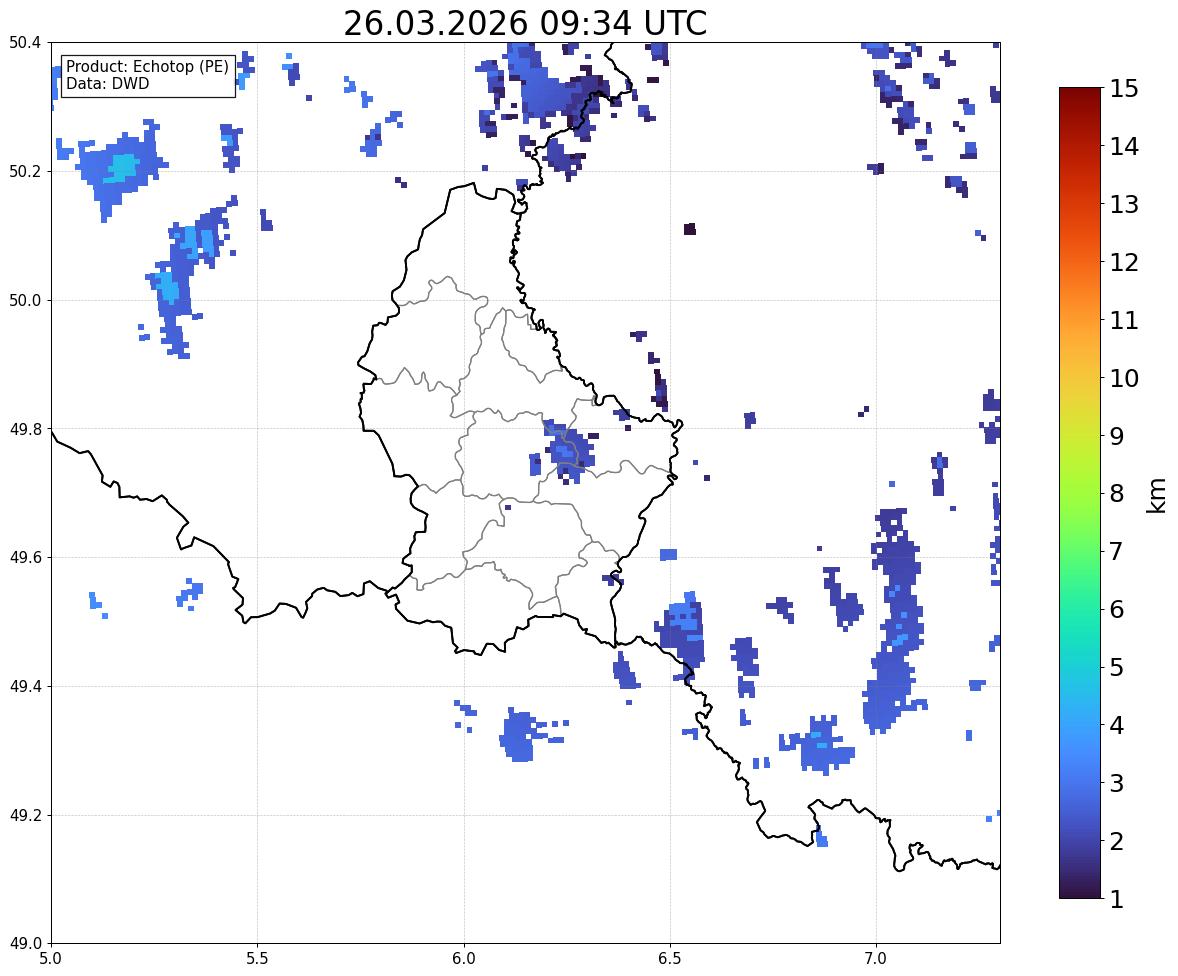Click latitude axis label 49.6

tap(24, 557)
